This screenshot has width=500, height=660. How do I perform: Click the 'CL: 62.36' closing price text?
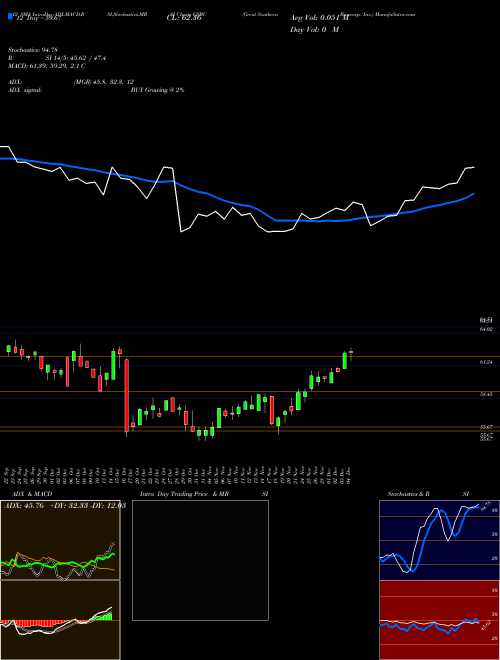point(185,19)
